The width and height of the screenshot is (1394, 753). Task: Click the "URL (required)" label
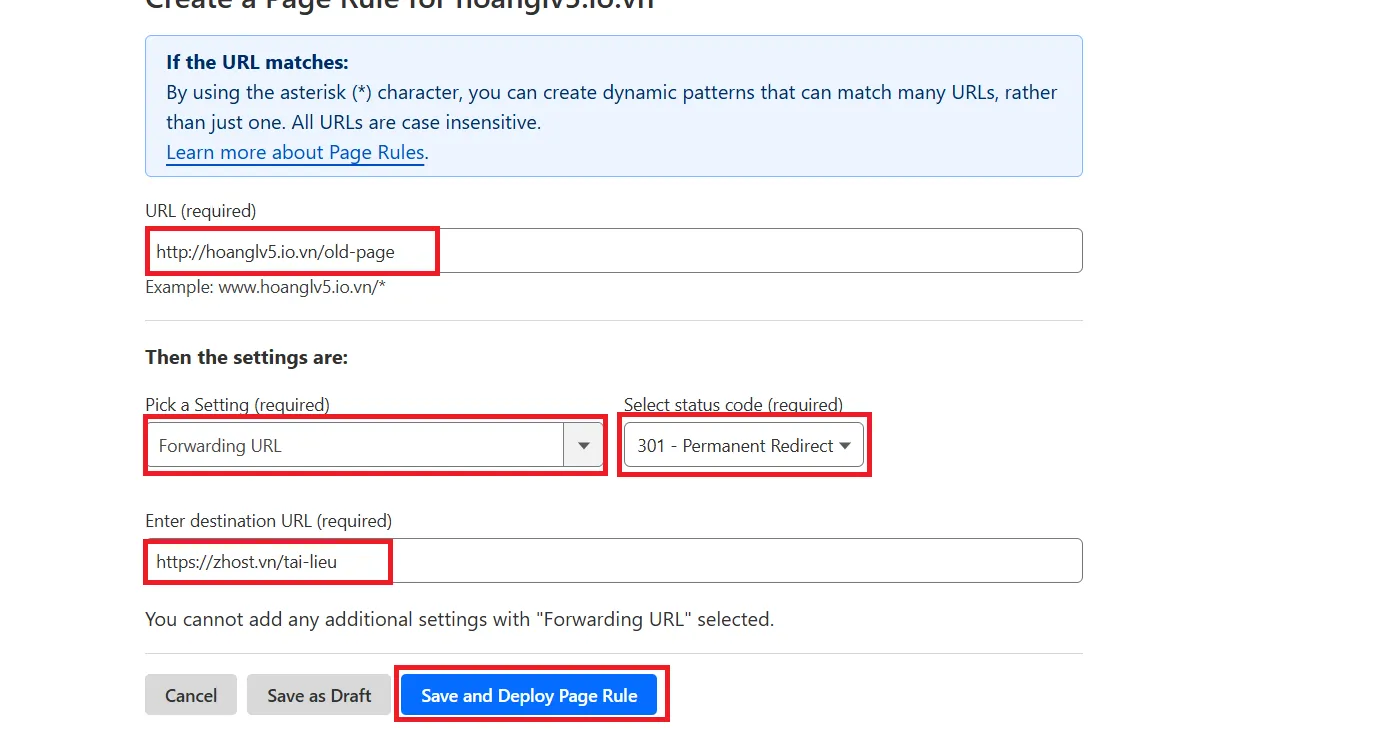pyautogui.click(x=201, y=211)
